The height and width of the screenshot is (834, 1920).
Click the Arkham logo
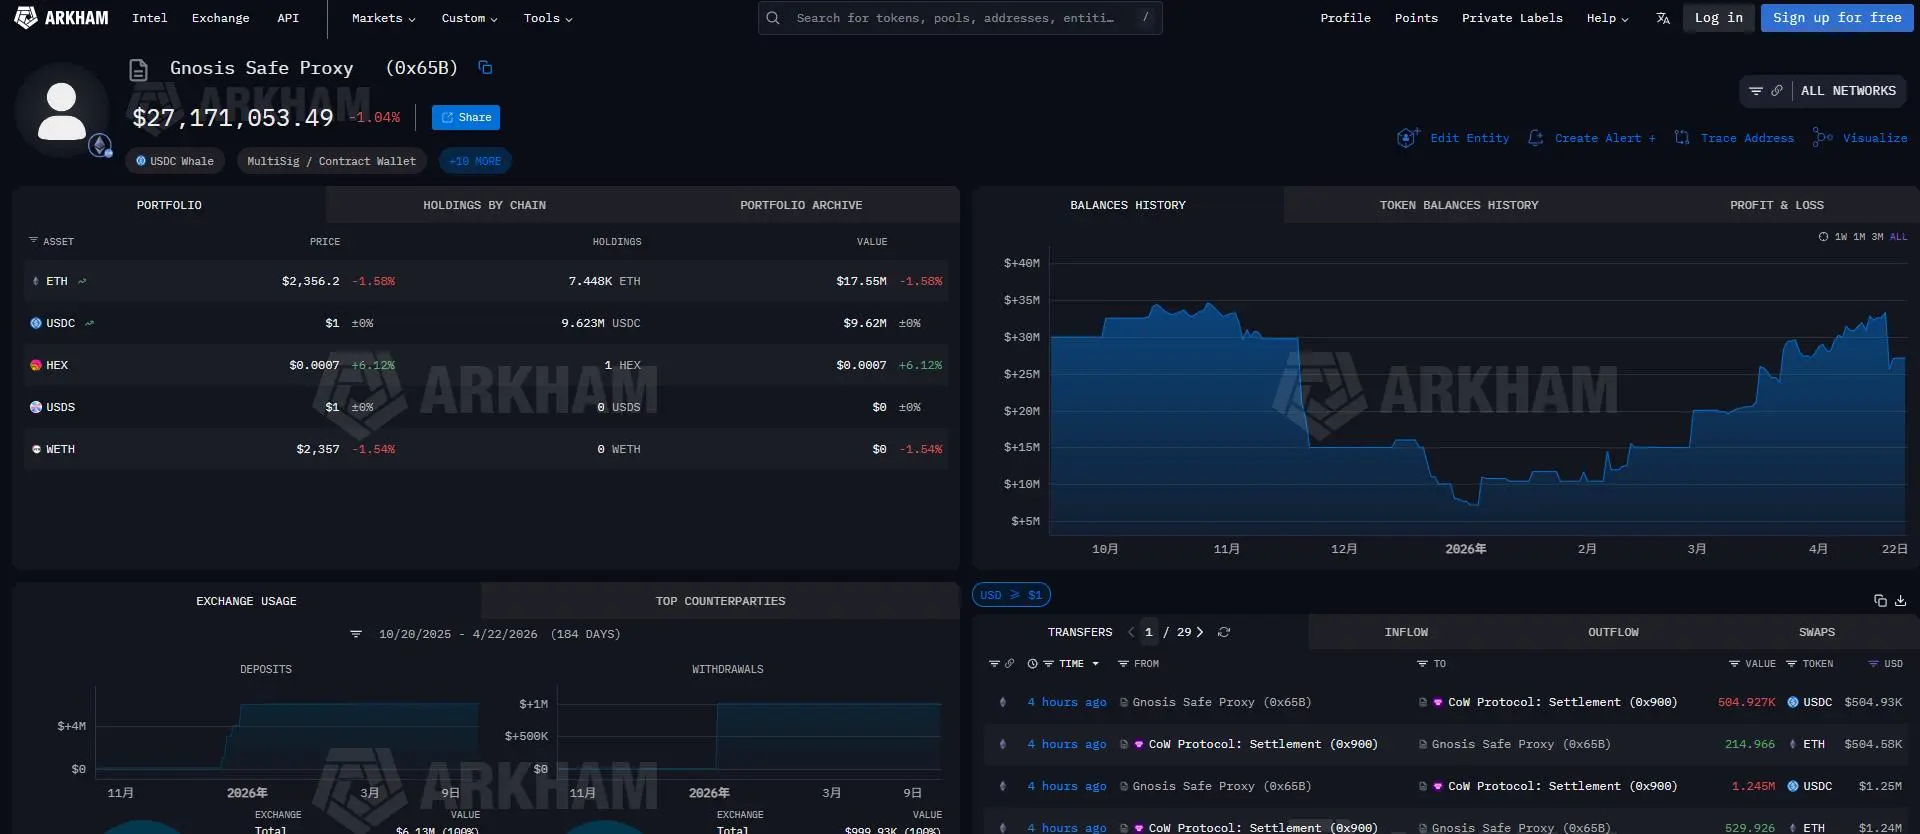[x=61, y=18]
